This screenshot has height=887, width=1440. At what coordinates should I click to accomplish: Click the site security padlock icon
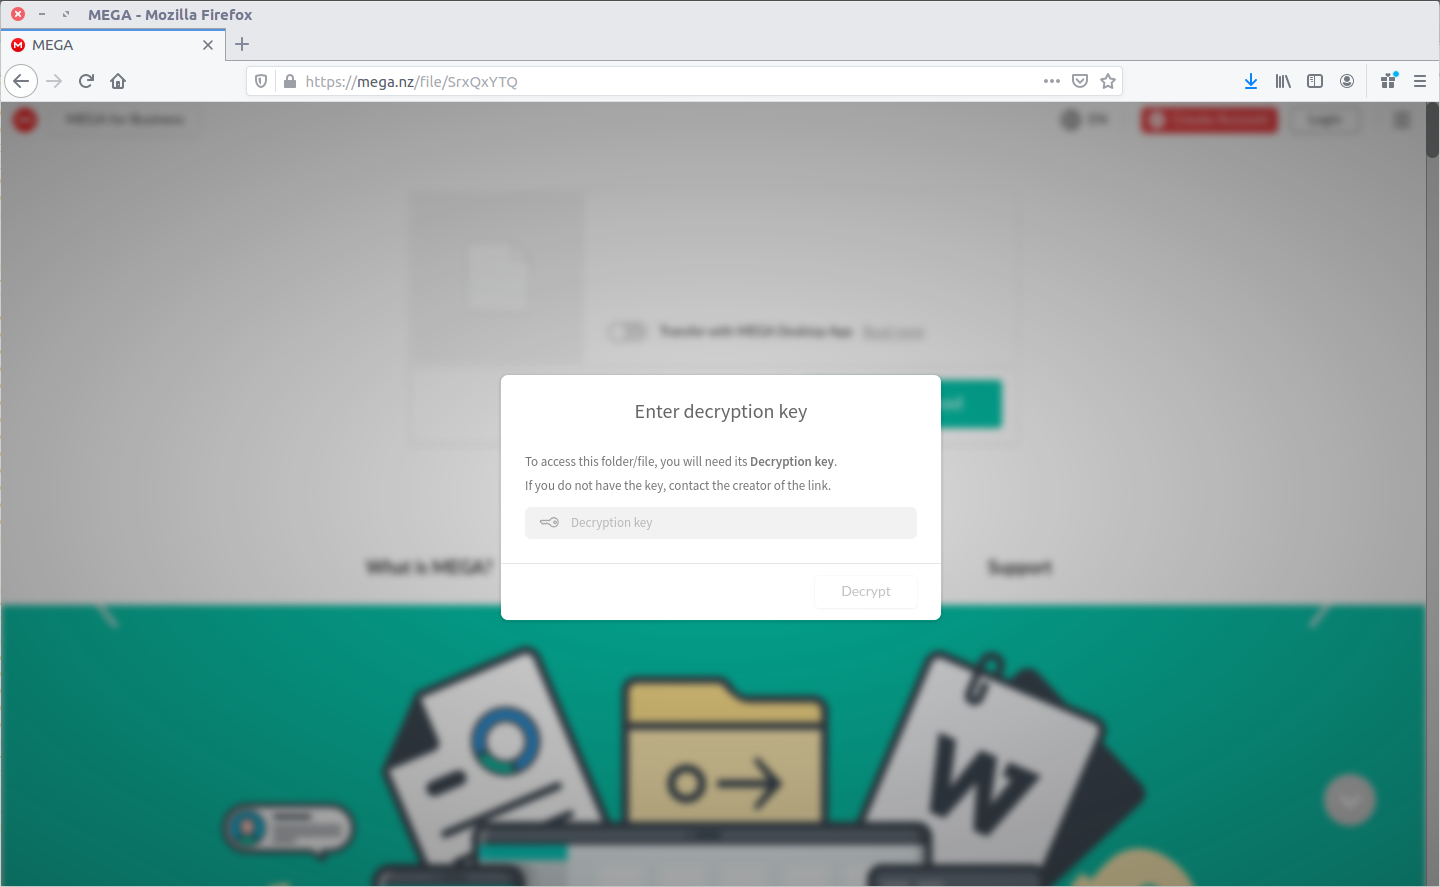(290, 81)
